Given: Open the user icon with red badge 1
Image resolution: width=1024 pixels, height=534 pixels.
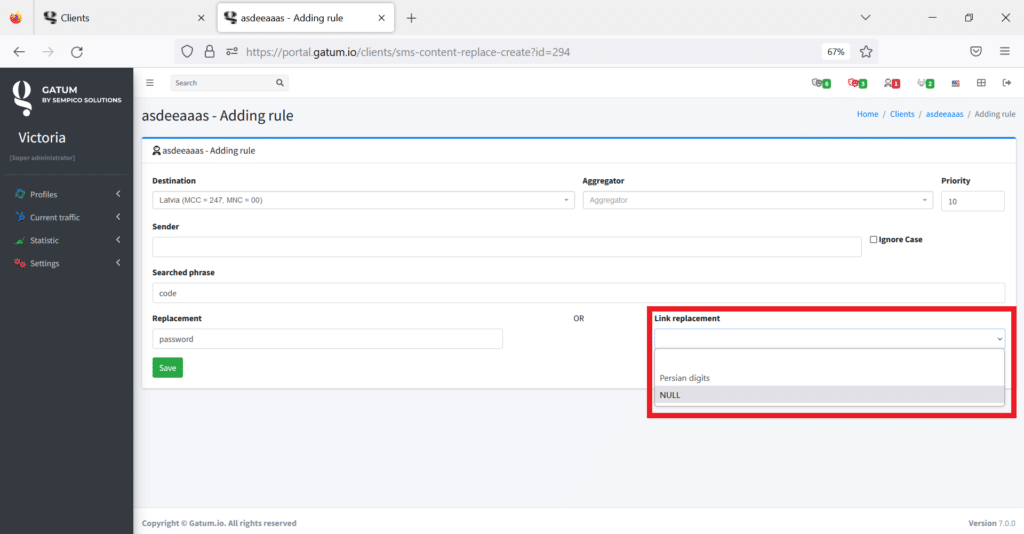Looking at the screenshot, I should pos(891,83).
